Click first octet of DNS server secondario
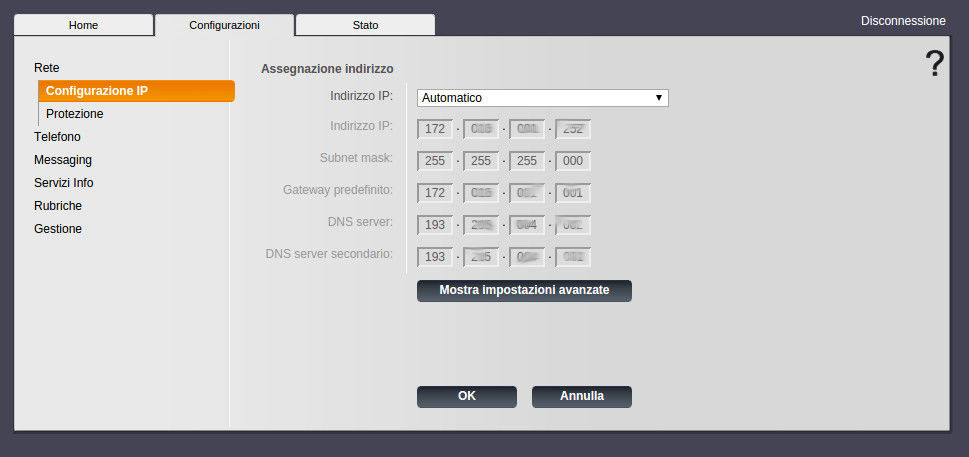The width and height of the screenshot is (969, 457). (x=435, y=257)
